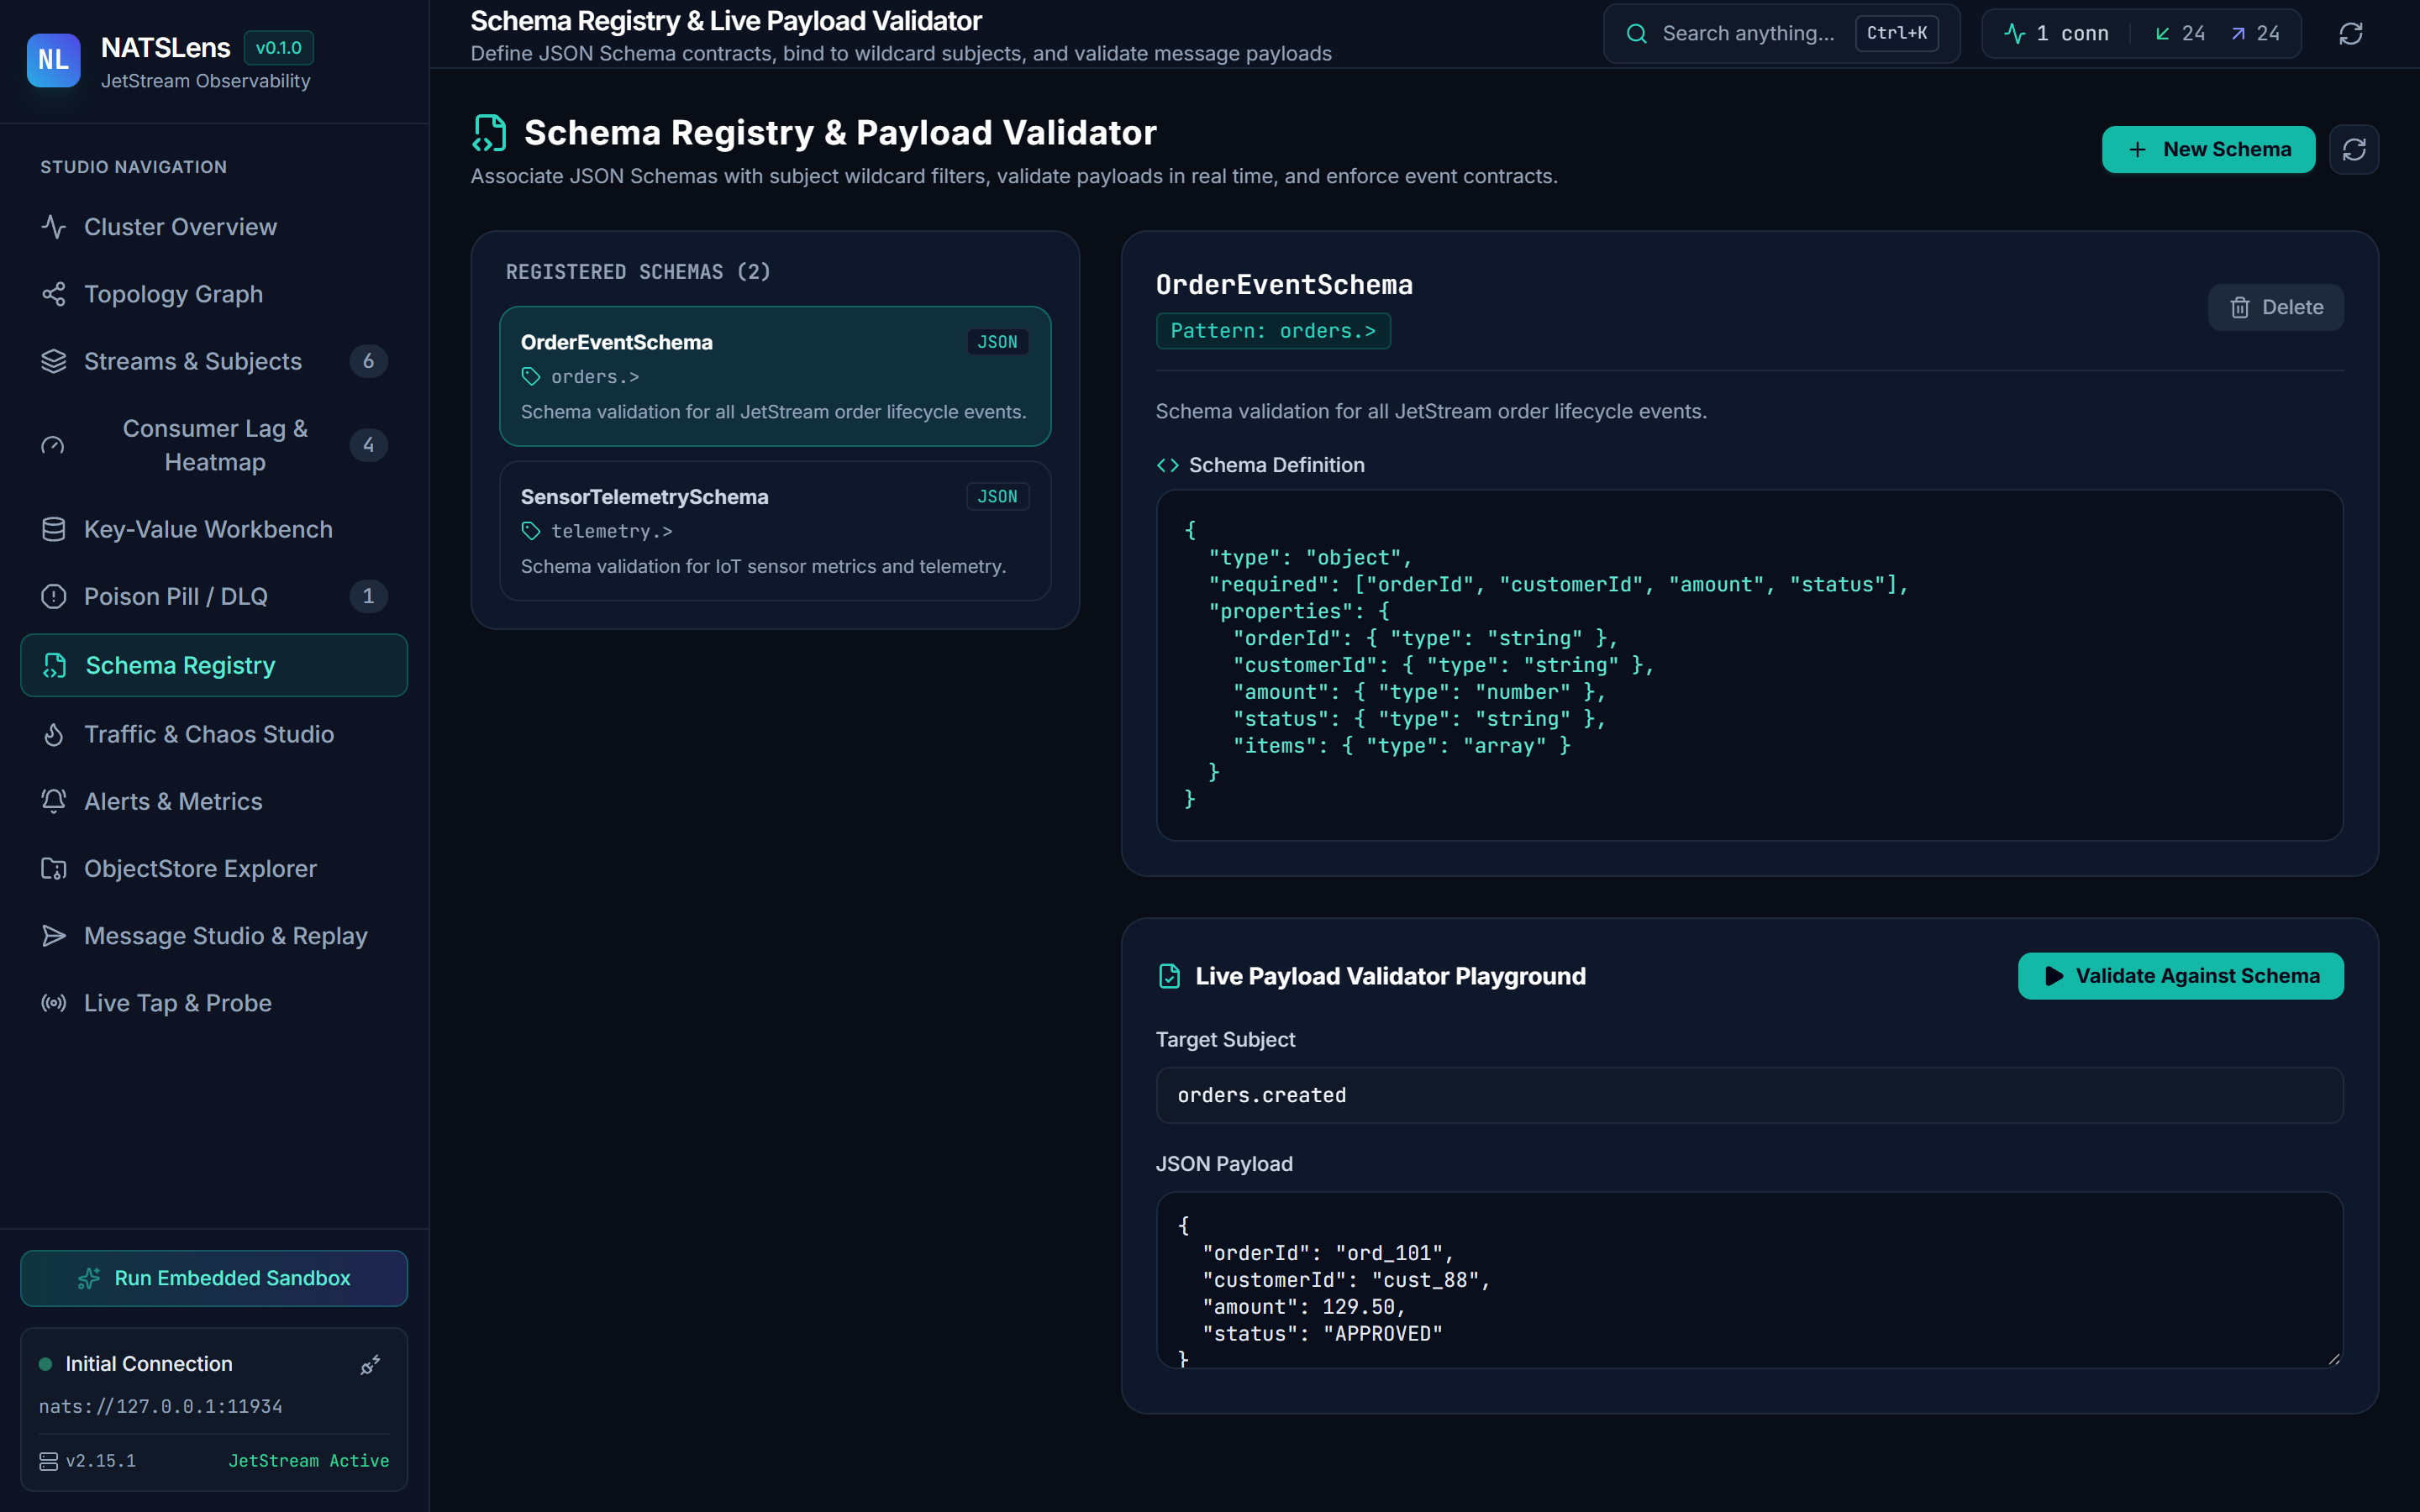Click the Topology Graph share-nodes icon
Screen dimensions: 2420x1512
pyautogui.click(x=54, y=294)
